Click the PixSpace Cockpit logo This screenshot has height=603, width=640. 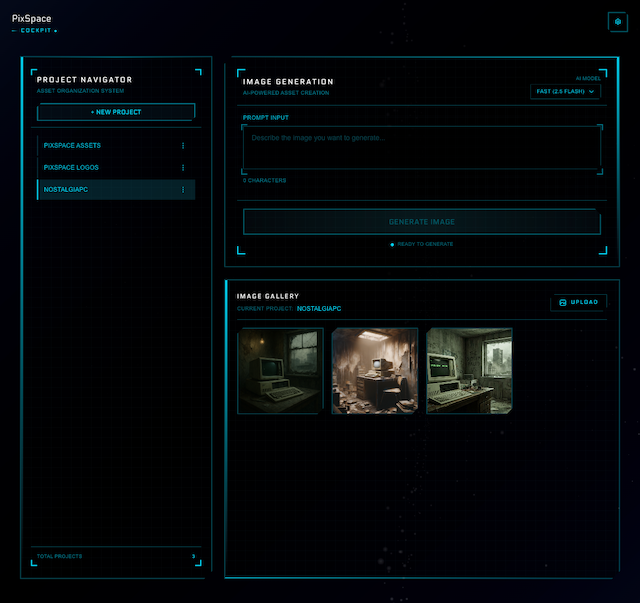(33, 23)
